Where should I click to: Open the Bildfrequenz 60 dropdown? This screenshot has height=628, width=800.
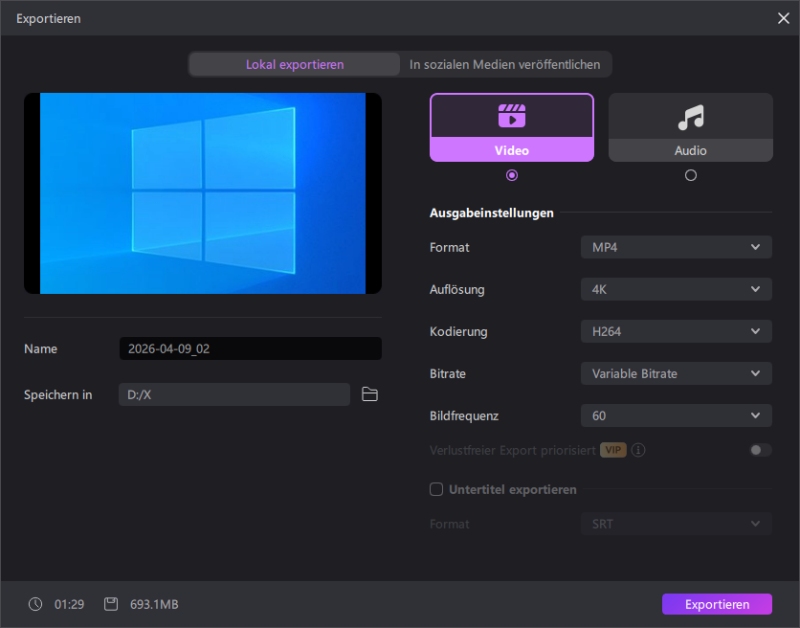click(x=676, y=415)
